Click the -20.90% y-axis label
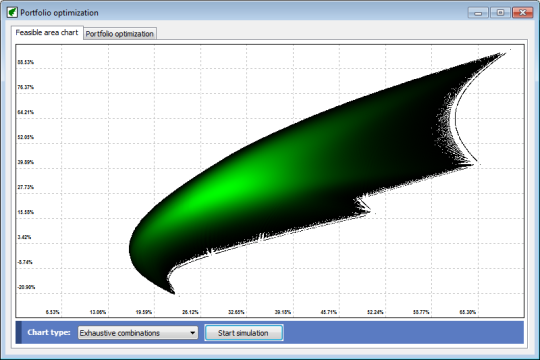540x360 pixels. click(x=26, y=287)
